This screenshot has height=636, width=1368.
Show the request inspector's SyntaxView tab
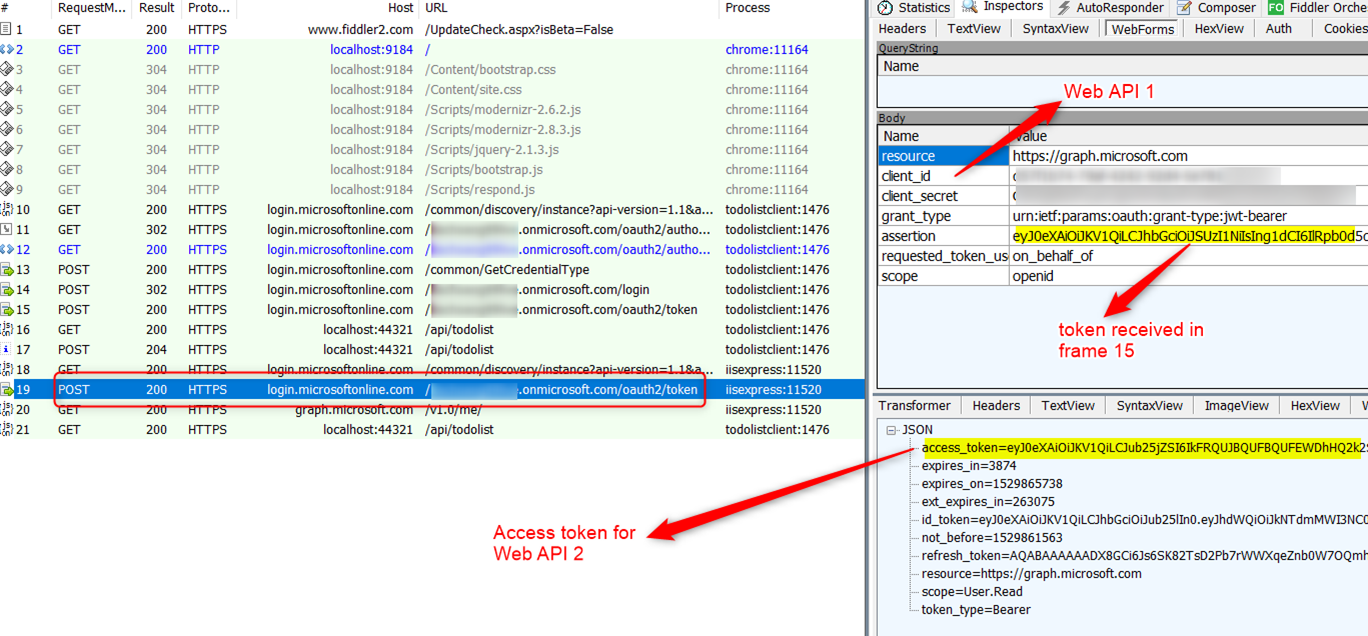(x=1055, y=29)
